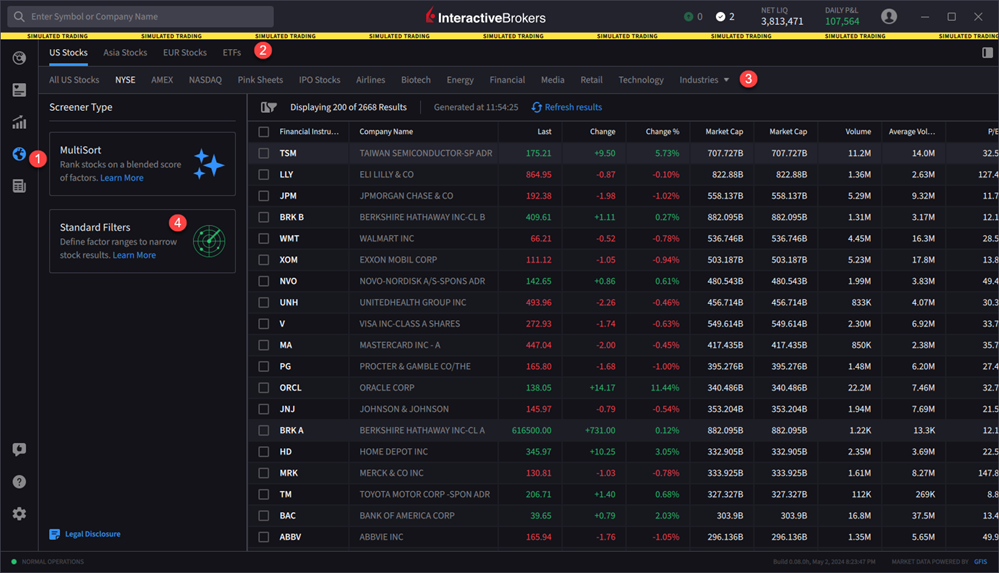Check the ORCL row checkbox

pyautogui.click(x=263, y=388)
